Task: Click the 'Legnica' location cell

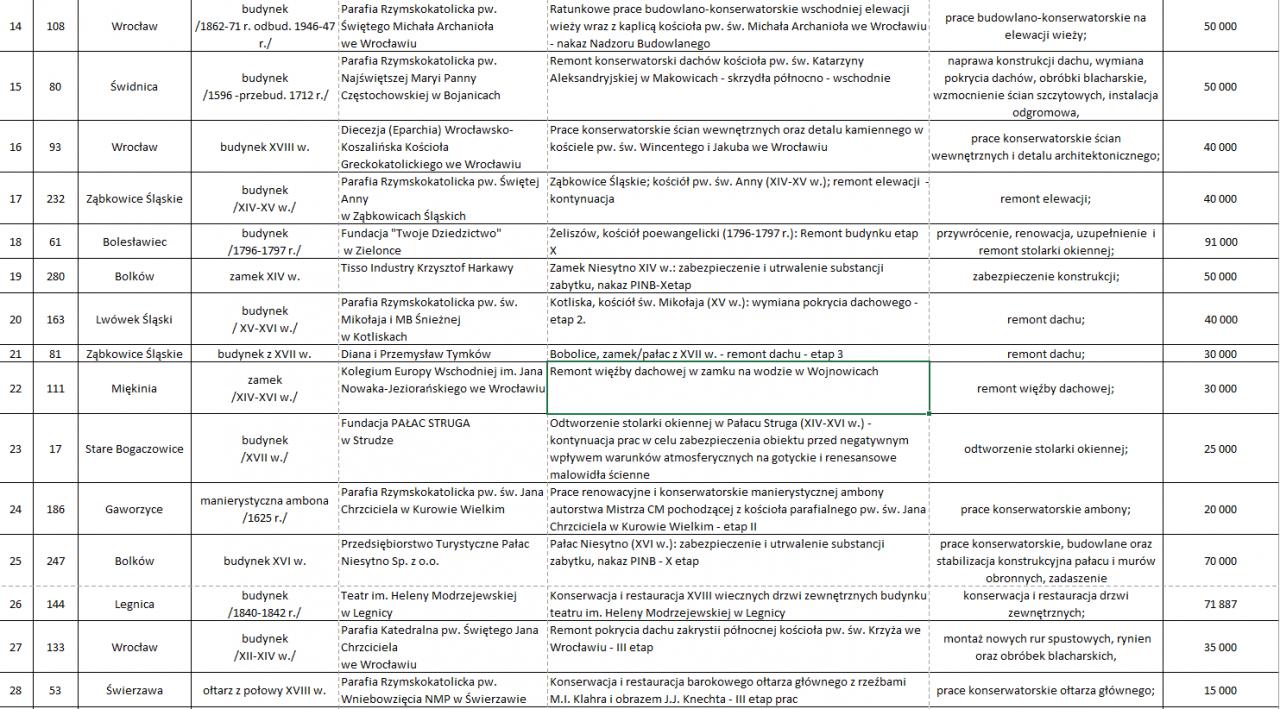Action: 134,604
